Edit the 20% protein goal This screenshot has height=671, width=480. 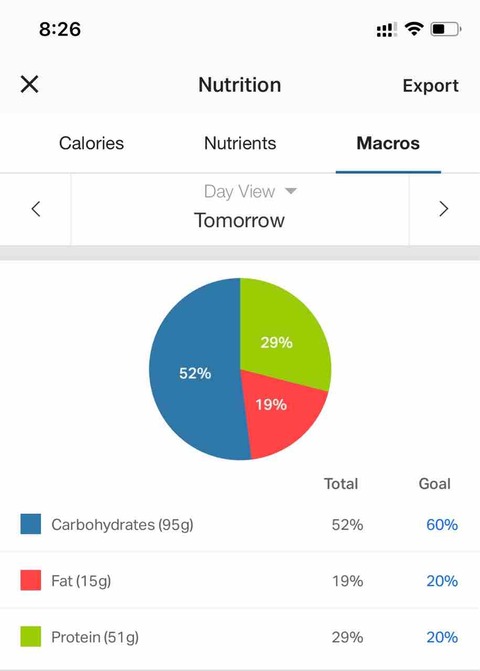(x=442, y=637)
